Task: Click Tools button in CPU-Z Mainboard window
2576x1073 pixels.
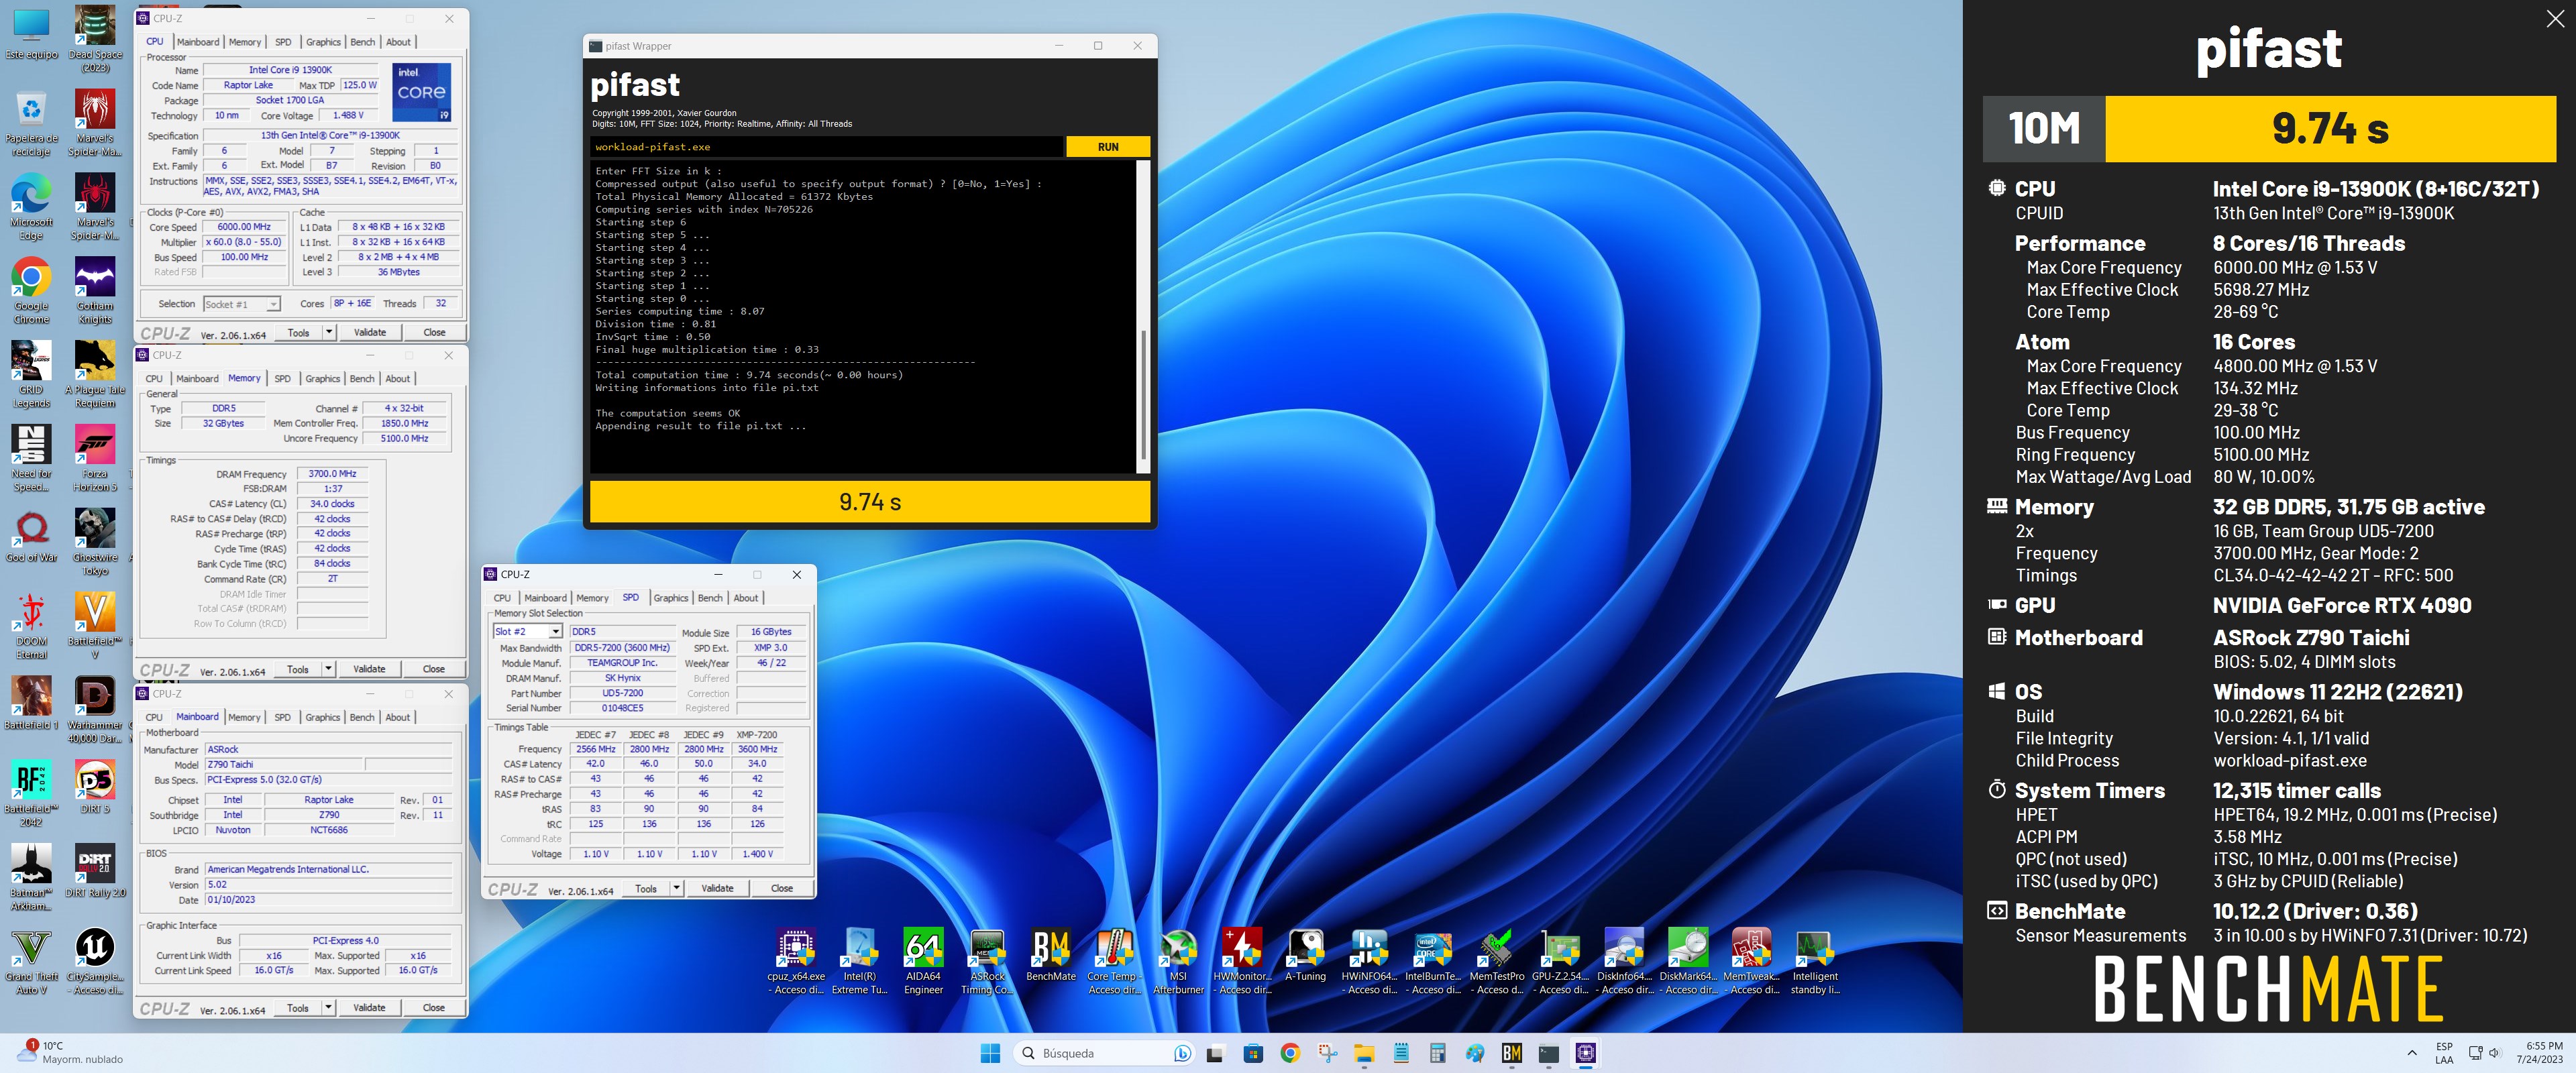Action: 298,1007
